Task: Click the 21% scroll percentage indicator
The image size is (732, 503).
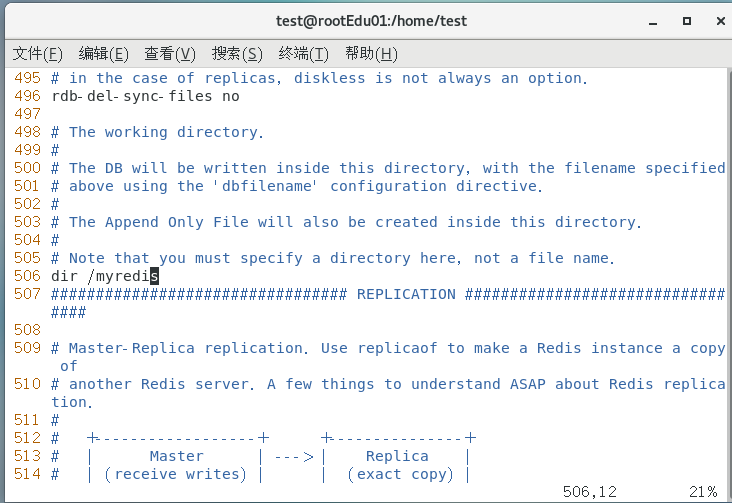Action: (x=701, y=491)
